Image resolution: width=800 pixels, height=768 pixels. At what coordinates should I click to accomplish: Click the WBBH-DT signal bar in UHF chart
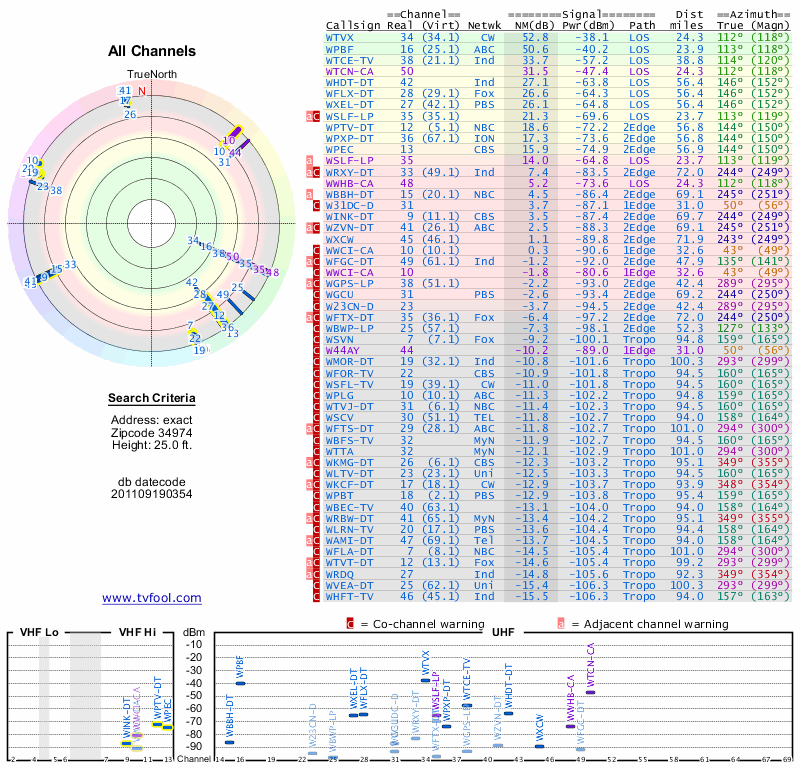(x=229, y=742)
